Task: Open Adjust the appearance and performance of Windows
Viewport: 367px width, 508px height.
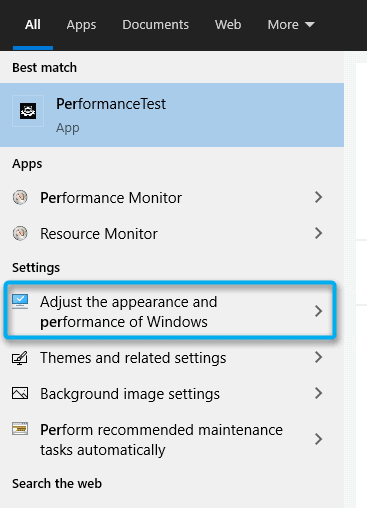Action: point(170,311)
